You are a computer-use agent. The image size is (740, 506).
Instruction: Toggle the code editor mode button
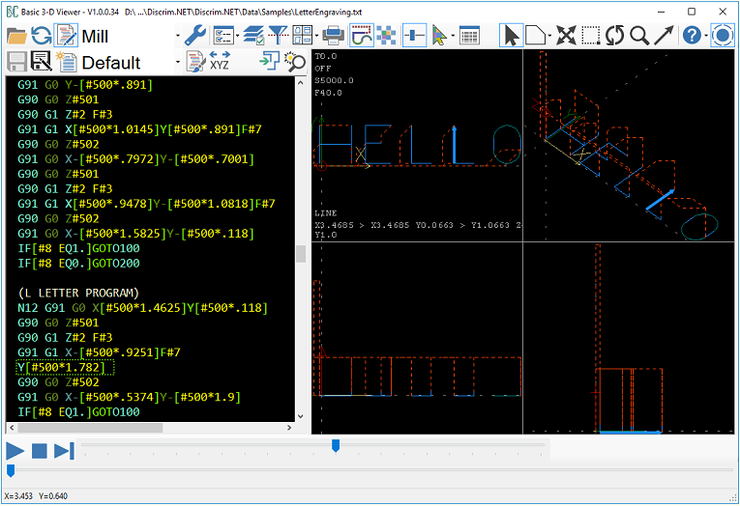[x=67, y=36]
